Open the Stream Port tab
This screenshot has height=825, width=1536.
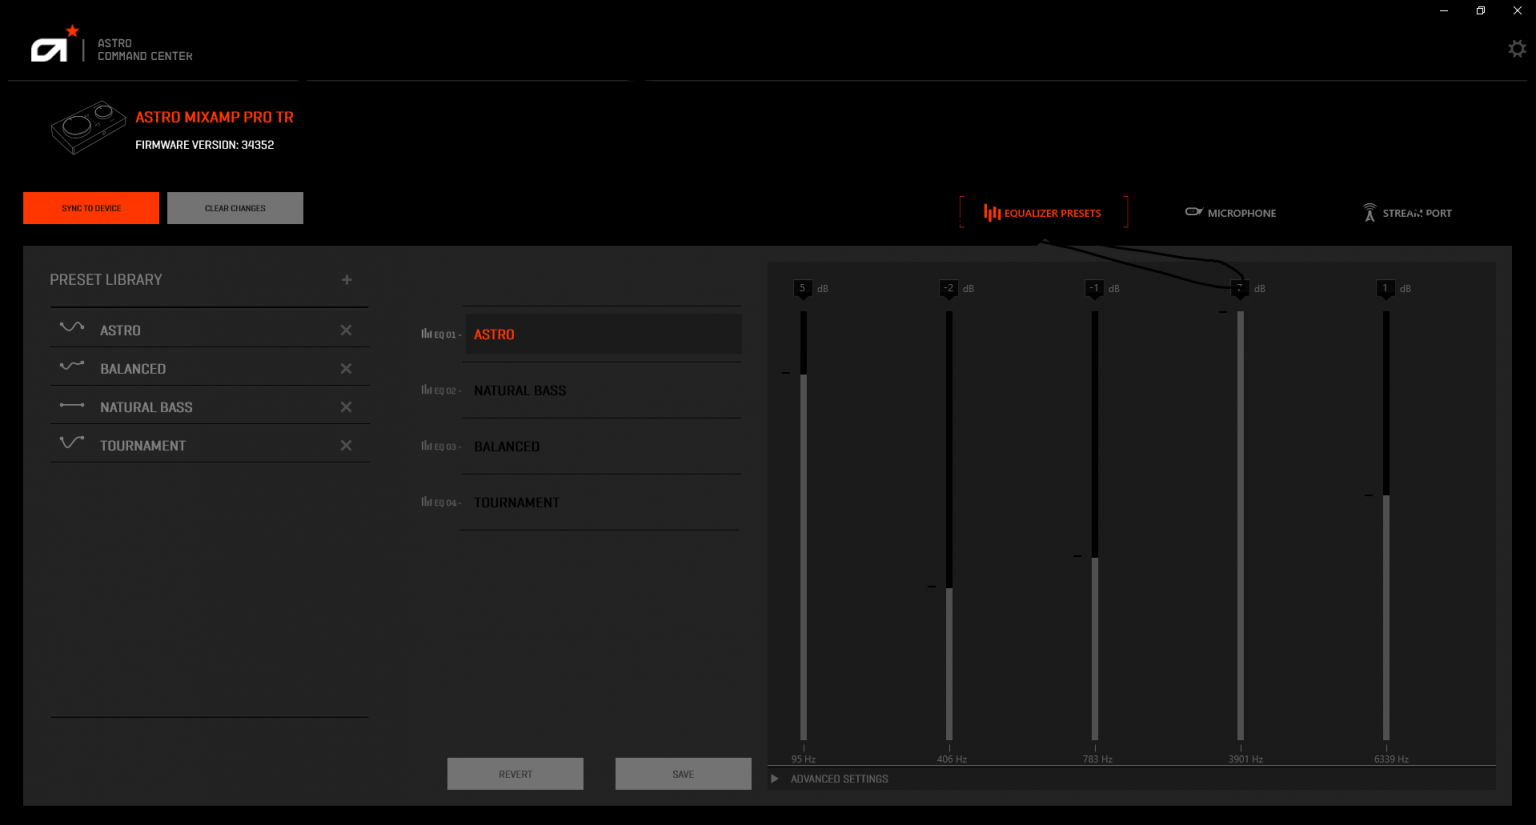tap(1407, 213)
